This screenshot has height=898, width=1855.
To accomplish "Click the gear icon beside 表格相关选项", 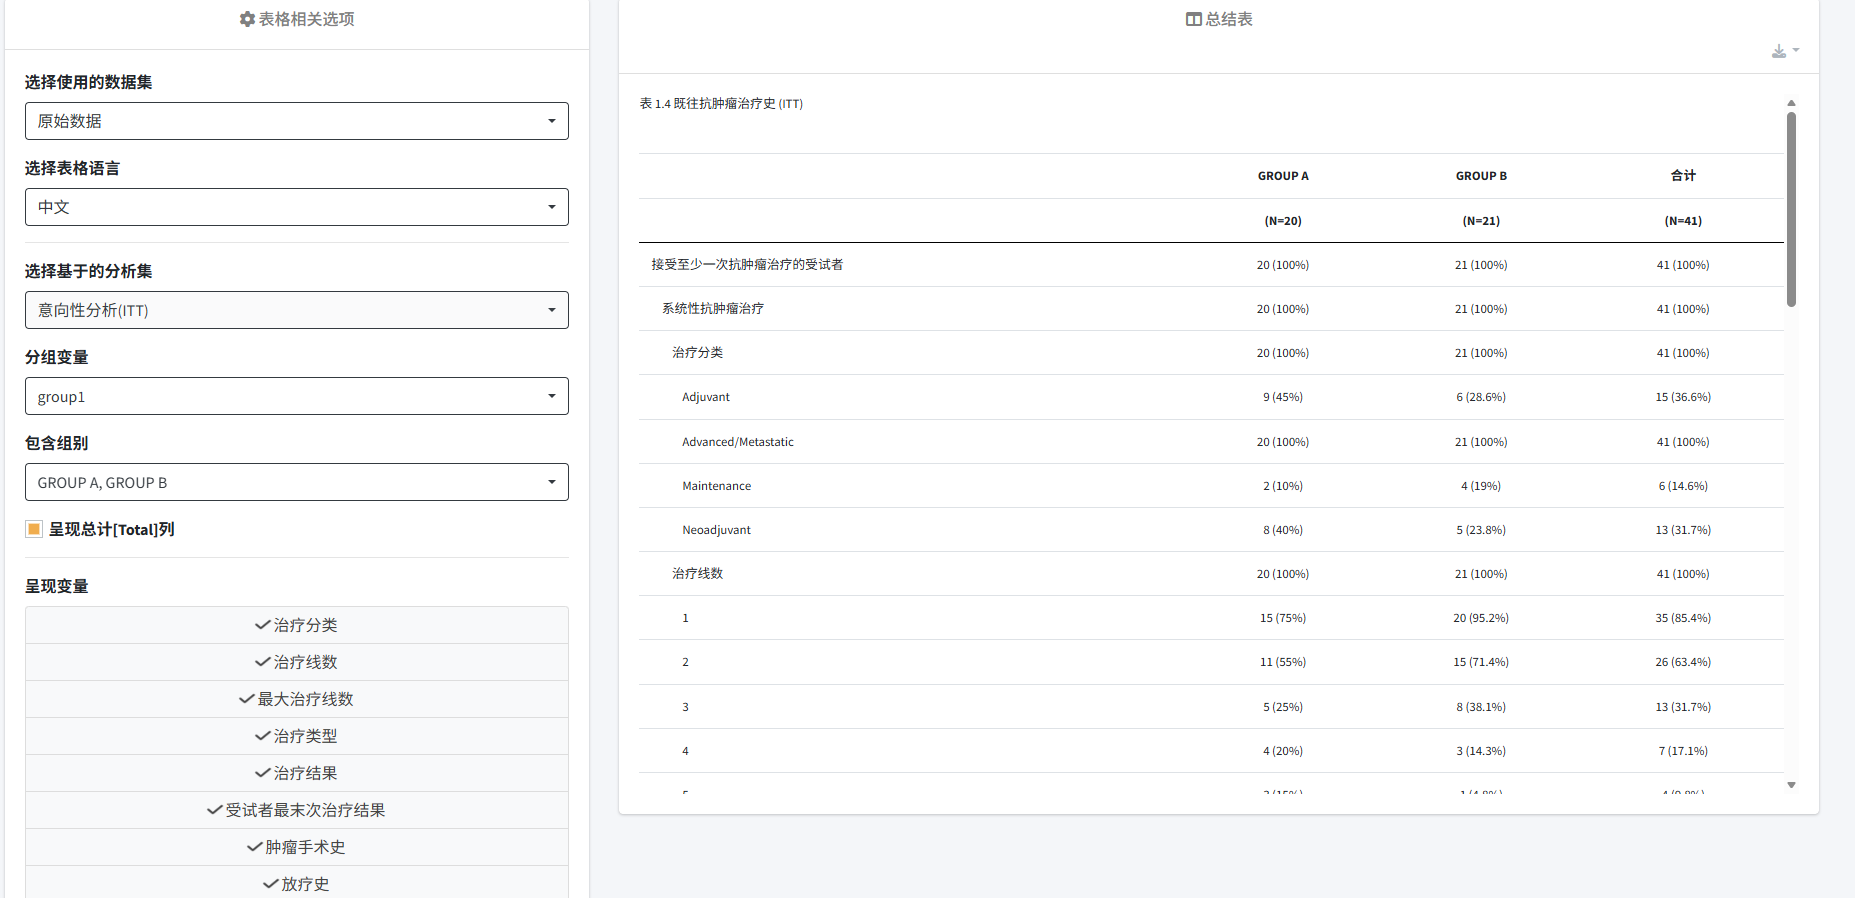I will [247, 19].
